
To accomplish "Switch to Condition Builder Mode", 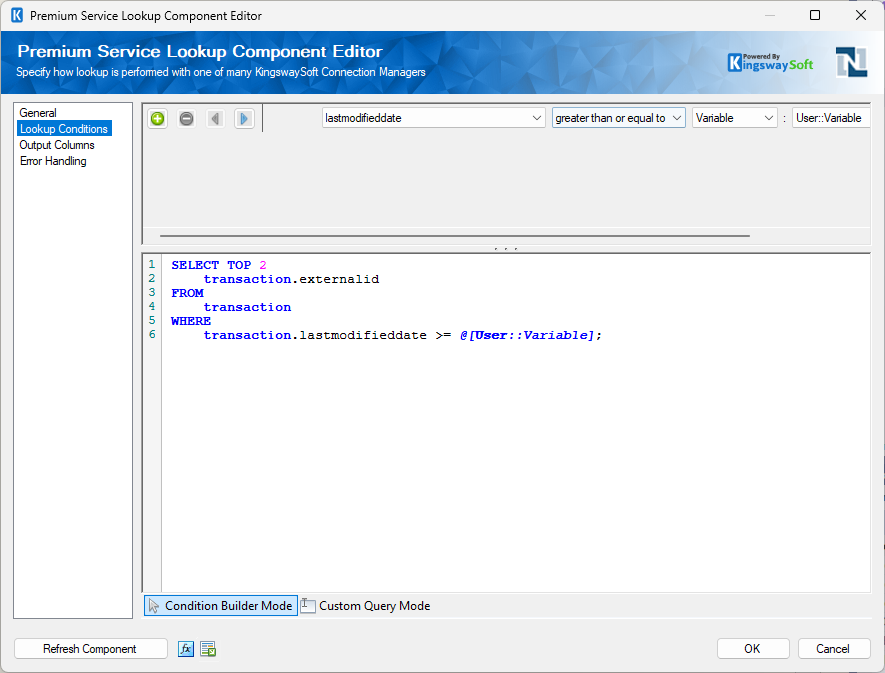I will coord(221,606).
